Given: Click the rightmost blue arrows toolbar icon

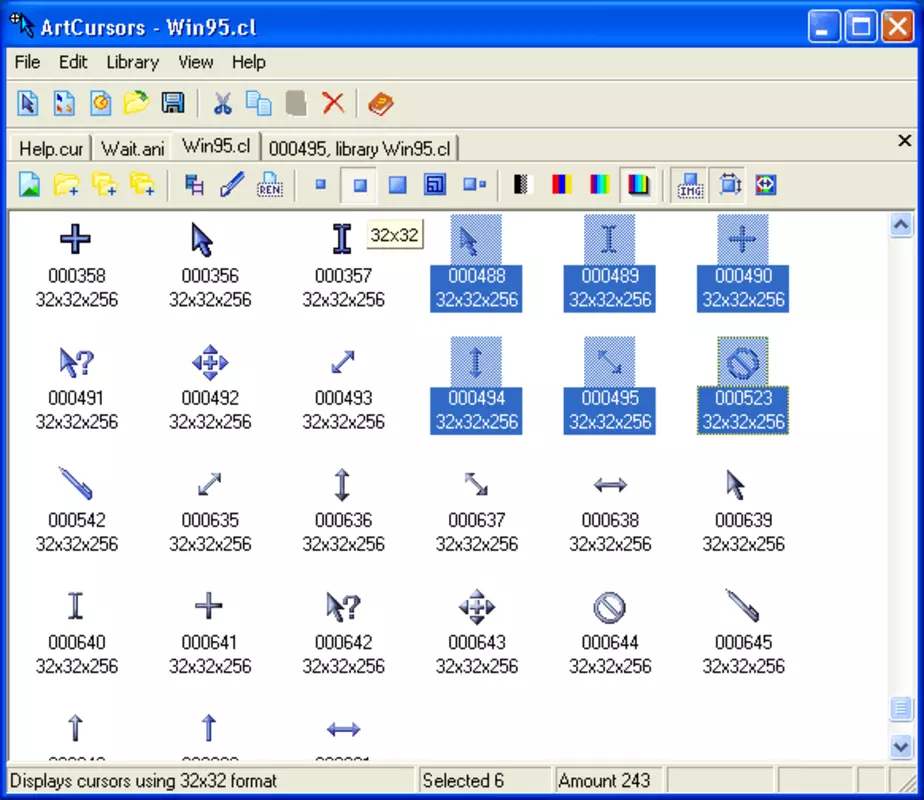Looking at the screenshot, I should pos(765,185).
